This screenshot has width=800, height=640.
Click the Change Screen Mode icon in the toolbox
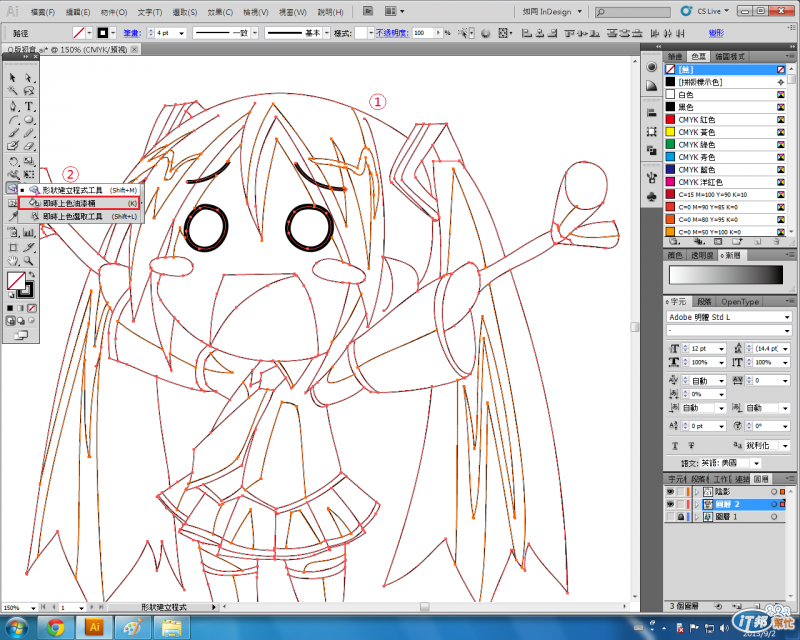(x=21, y=335)
